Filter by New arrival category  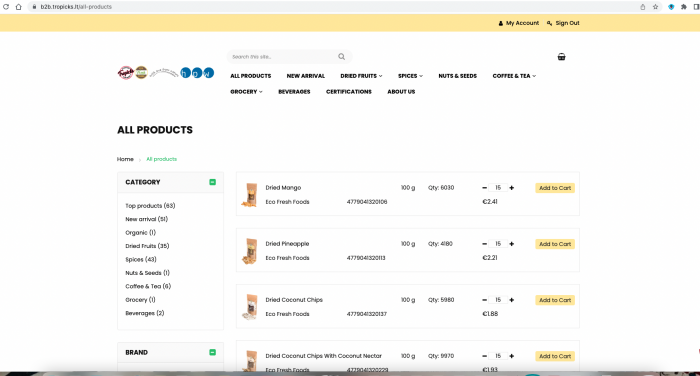146,219
